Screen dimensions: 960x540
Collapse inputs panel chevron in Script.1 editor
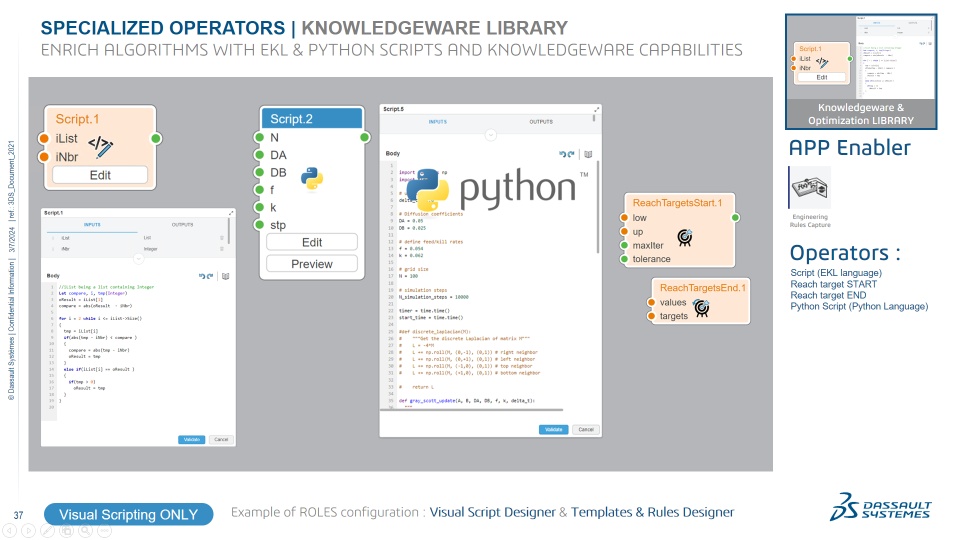(138, 259)
